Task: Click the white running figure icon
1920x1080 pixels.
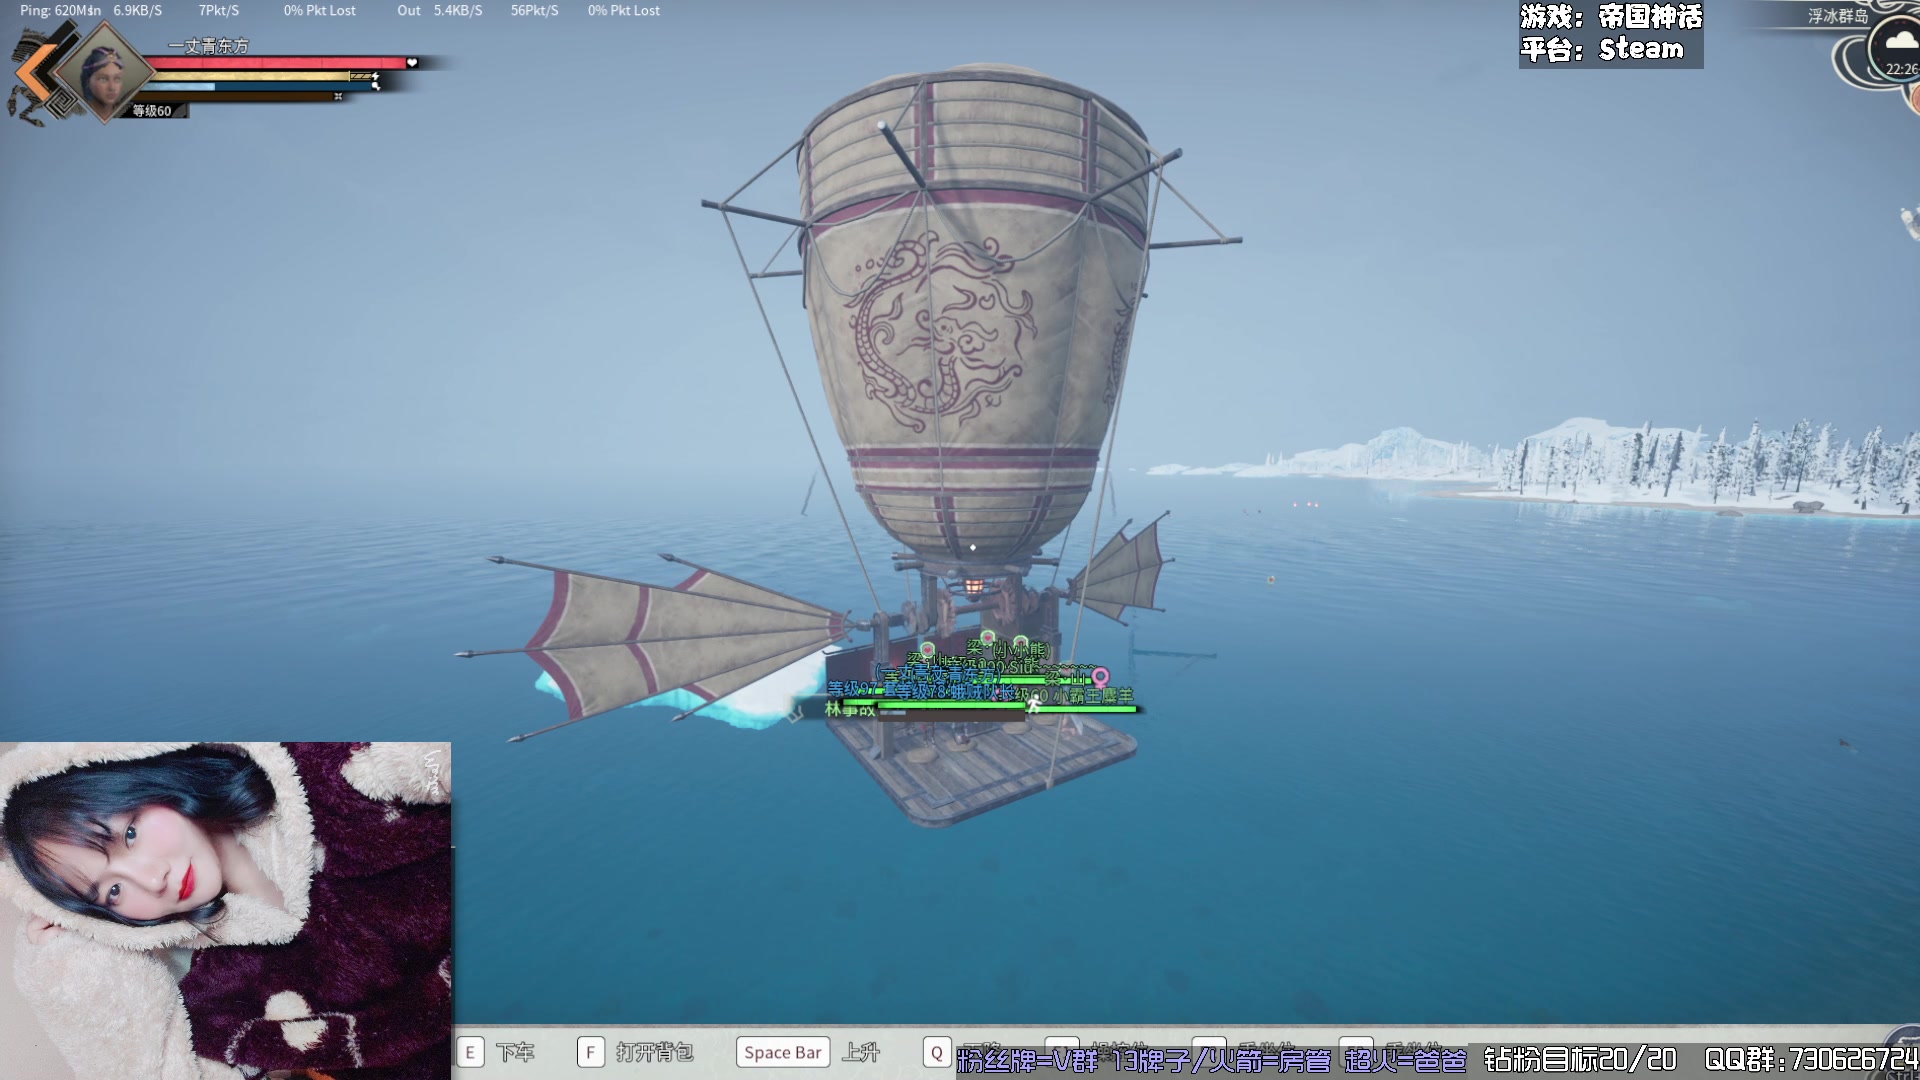Action: click(1034, 704)
